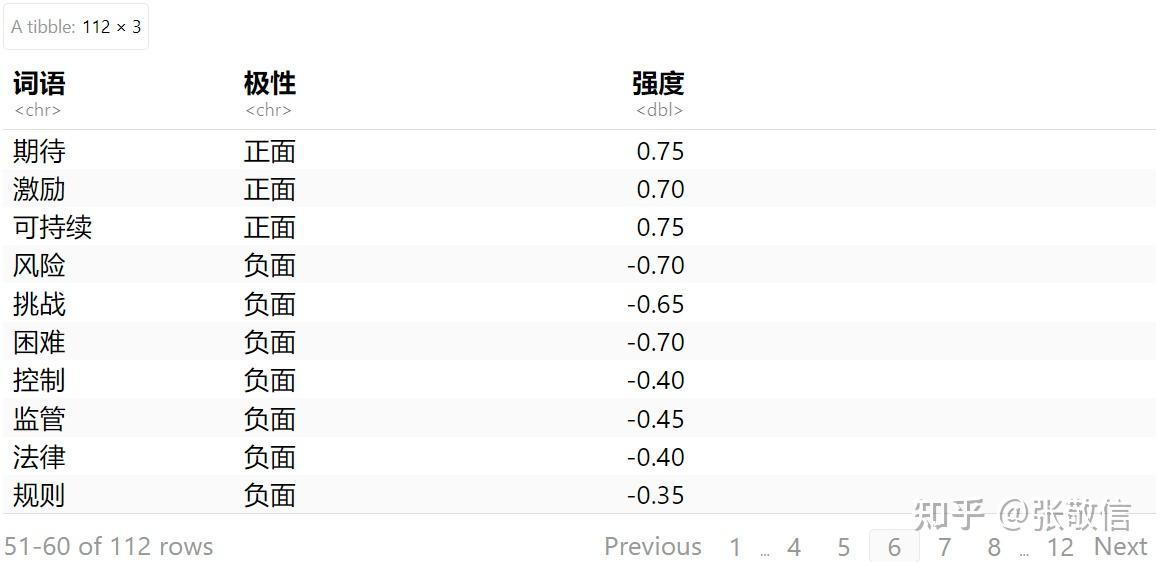1161x562 pixels.
Task: Click the 规则 row entry
Action: (x=39, y=495)
